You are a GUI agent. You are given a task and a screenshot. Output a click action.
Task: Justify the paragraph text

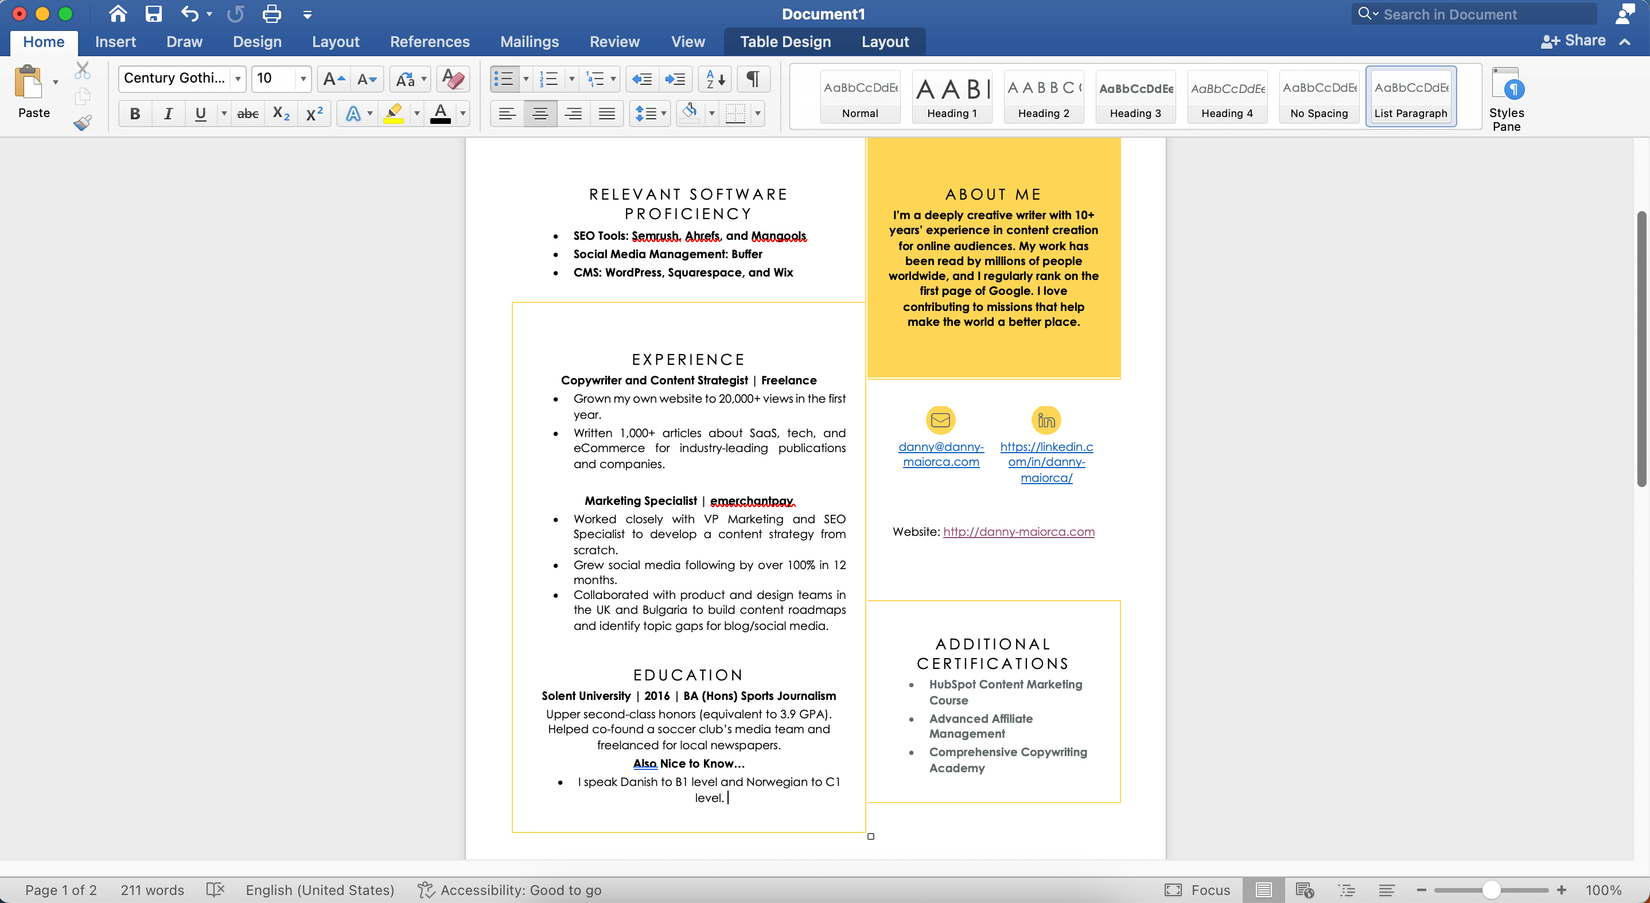pyautogui.click(x=606, y=114)
